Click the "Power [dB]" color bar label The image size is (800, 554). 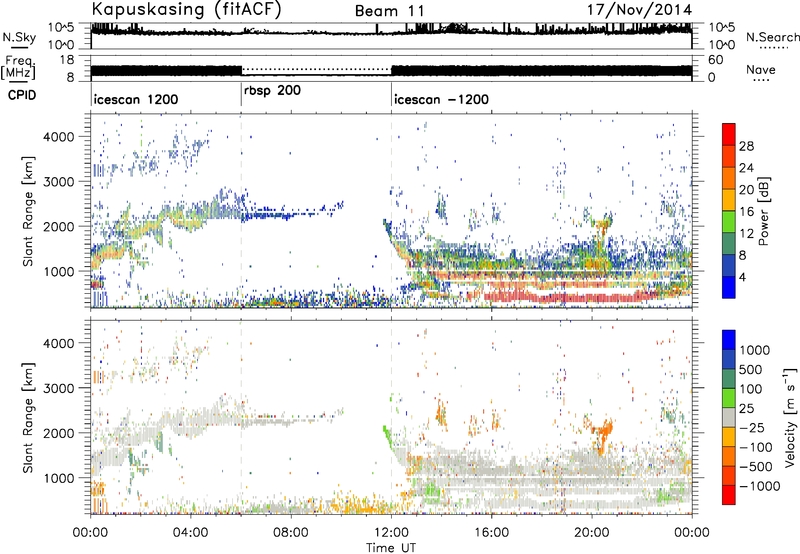tap(764, 211)
